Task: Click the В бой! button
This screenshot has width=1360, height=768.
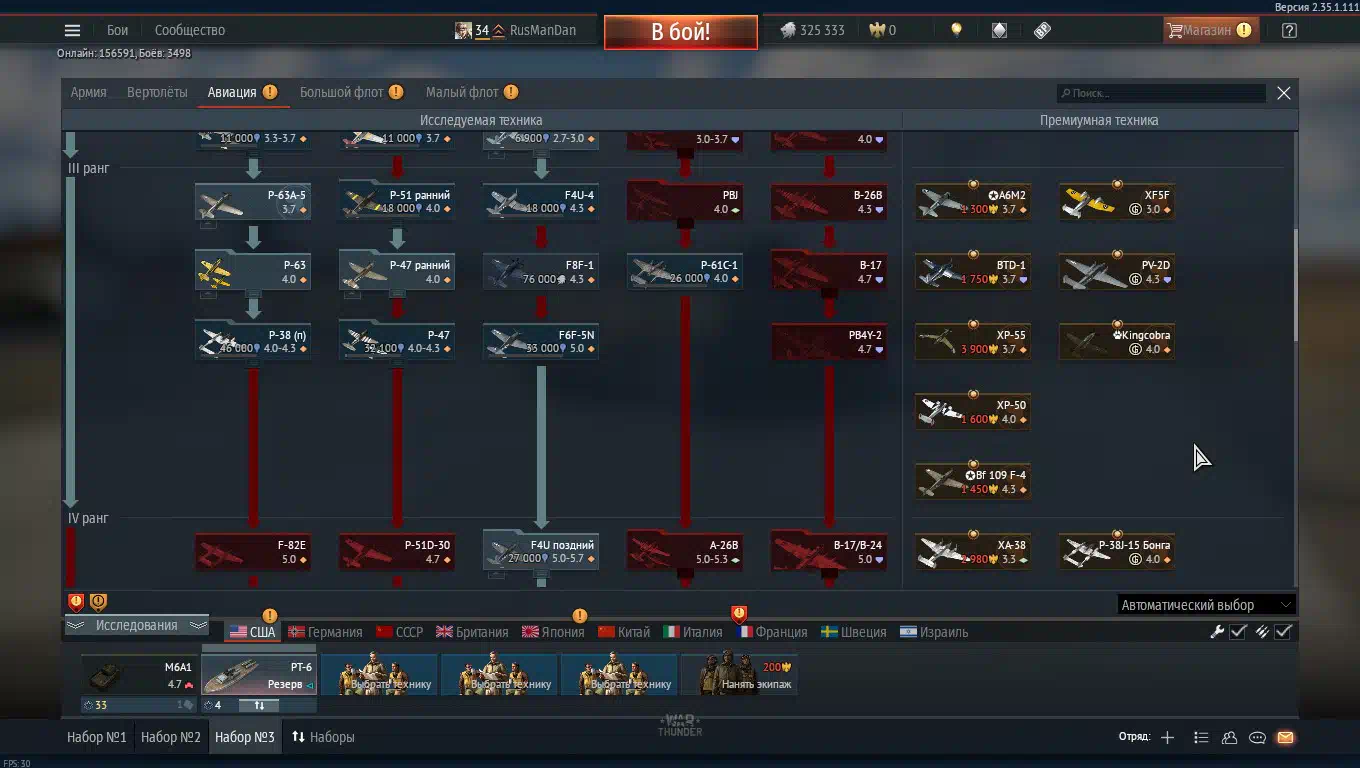Action: [x=681, y=31]
